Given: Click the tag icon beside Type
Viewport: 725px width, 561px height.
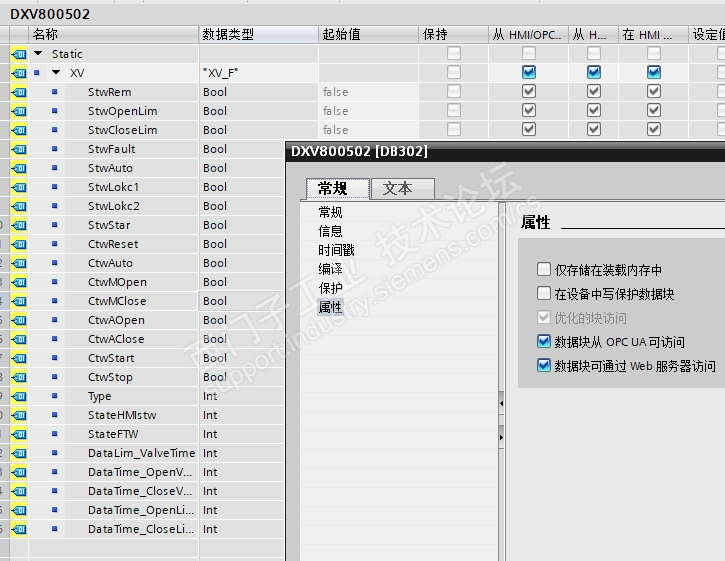Looking at the screenshot, I should (19, 396).
